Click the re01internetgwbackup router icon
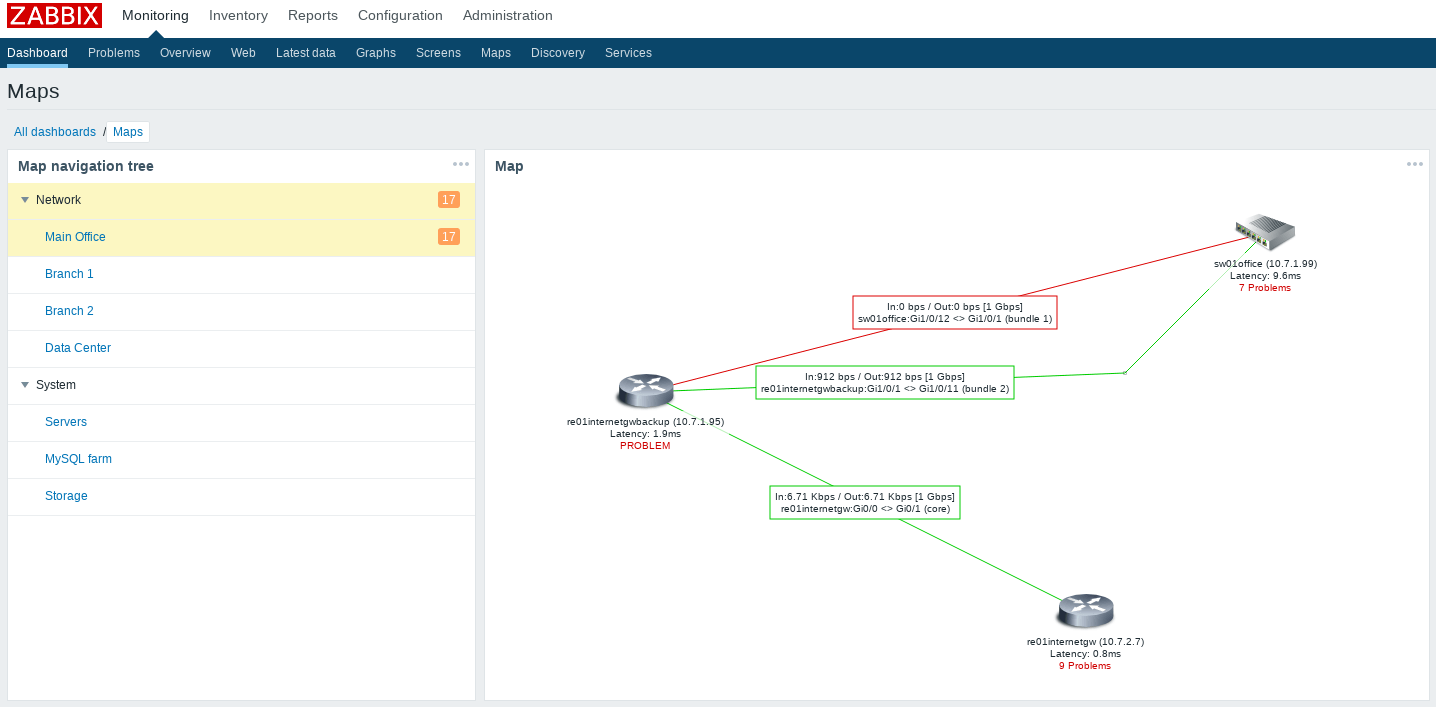The image size is (1436, 707). tap(645, 391)
